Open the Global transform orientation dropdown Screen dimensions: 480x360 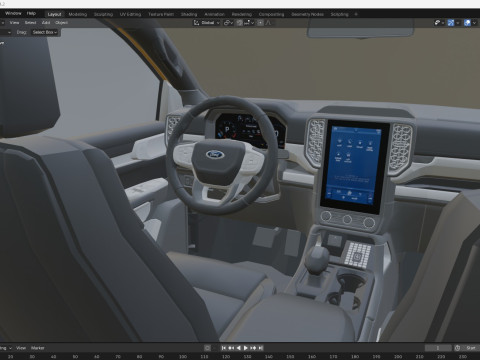(206, 23)
